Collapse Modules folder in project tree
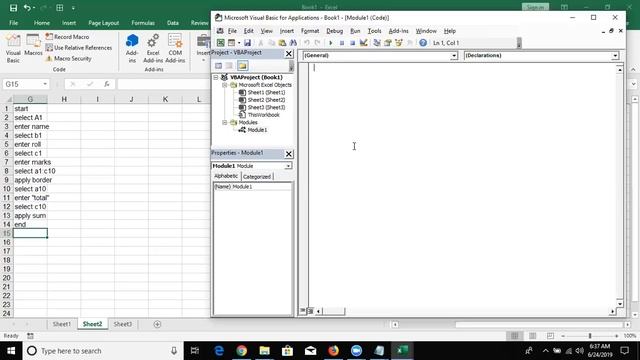Viewport: 640px width, 360px height. point(224,122)
